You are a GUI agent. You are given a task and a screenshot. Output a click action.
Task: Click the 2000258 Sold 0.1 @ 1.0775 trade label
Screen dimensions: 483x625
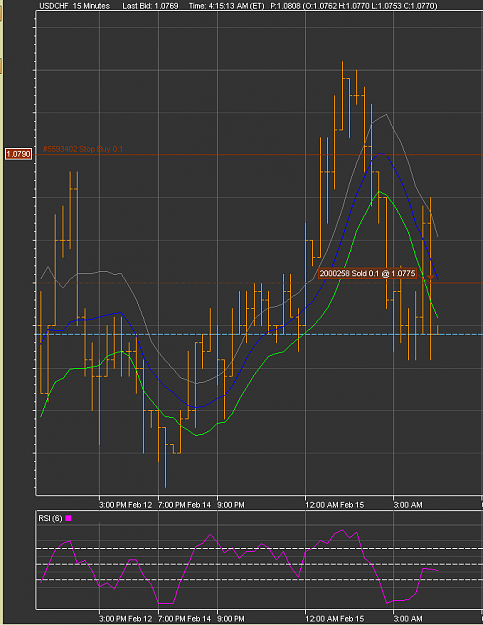coord(367,273)
